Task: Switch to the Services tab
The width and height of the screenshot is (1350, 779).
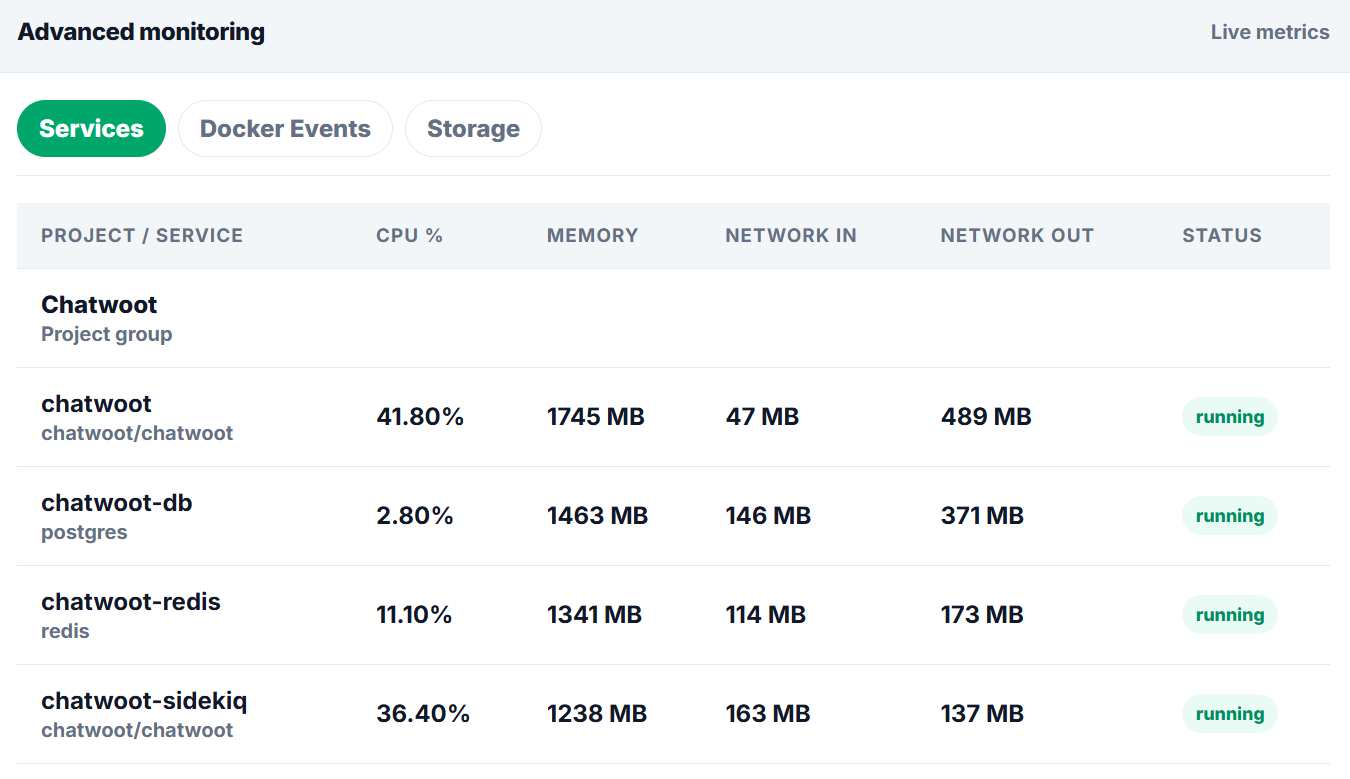Action: 91,129
